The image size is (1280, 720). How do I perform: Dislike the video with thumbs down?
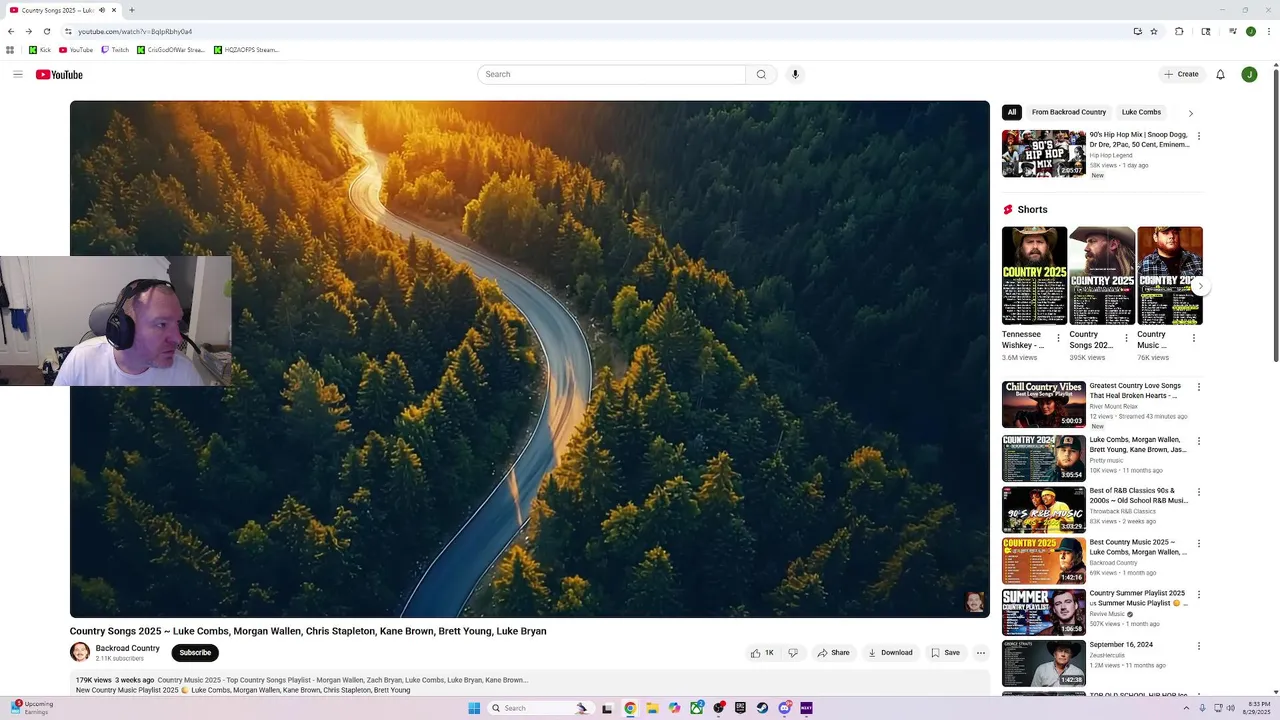pos(793,653)
